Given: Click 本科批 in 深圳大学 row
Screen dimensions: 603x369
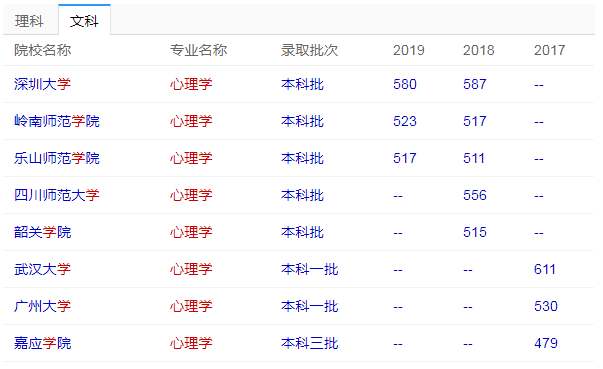Looking at the screenshot, I should coord(302,84).
